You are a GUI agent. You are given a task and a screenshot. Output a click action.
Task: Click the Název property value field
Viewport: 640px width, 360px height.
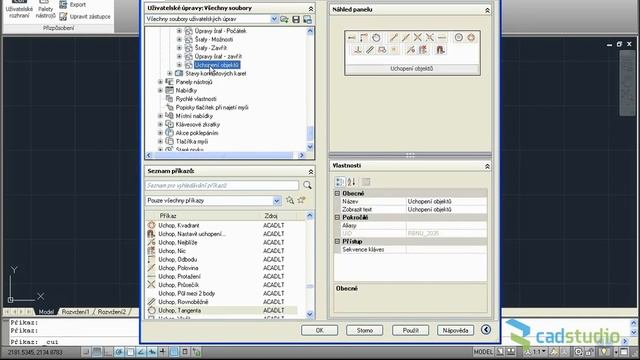[x=447, y=202]
